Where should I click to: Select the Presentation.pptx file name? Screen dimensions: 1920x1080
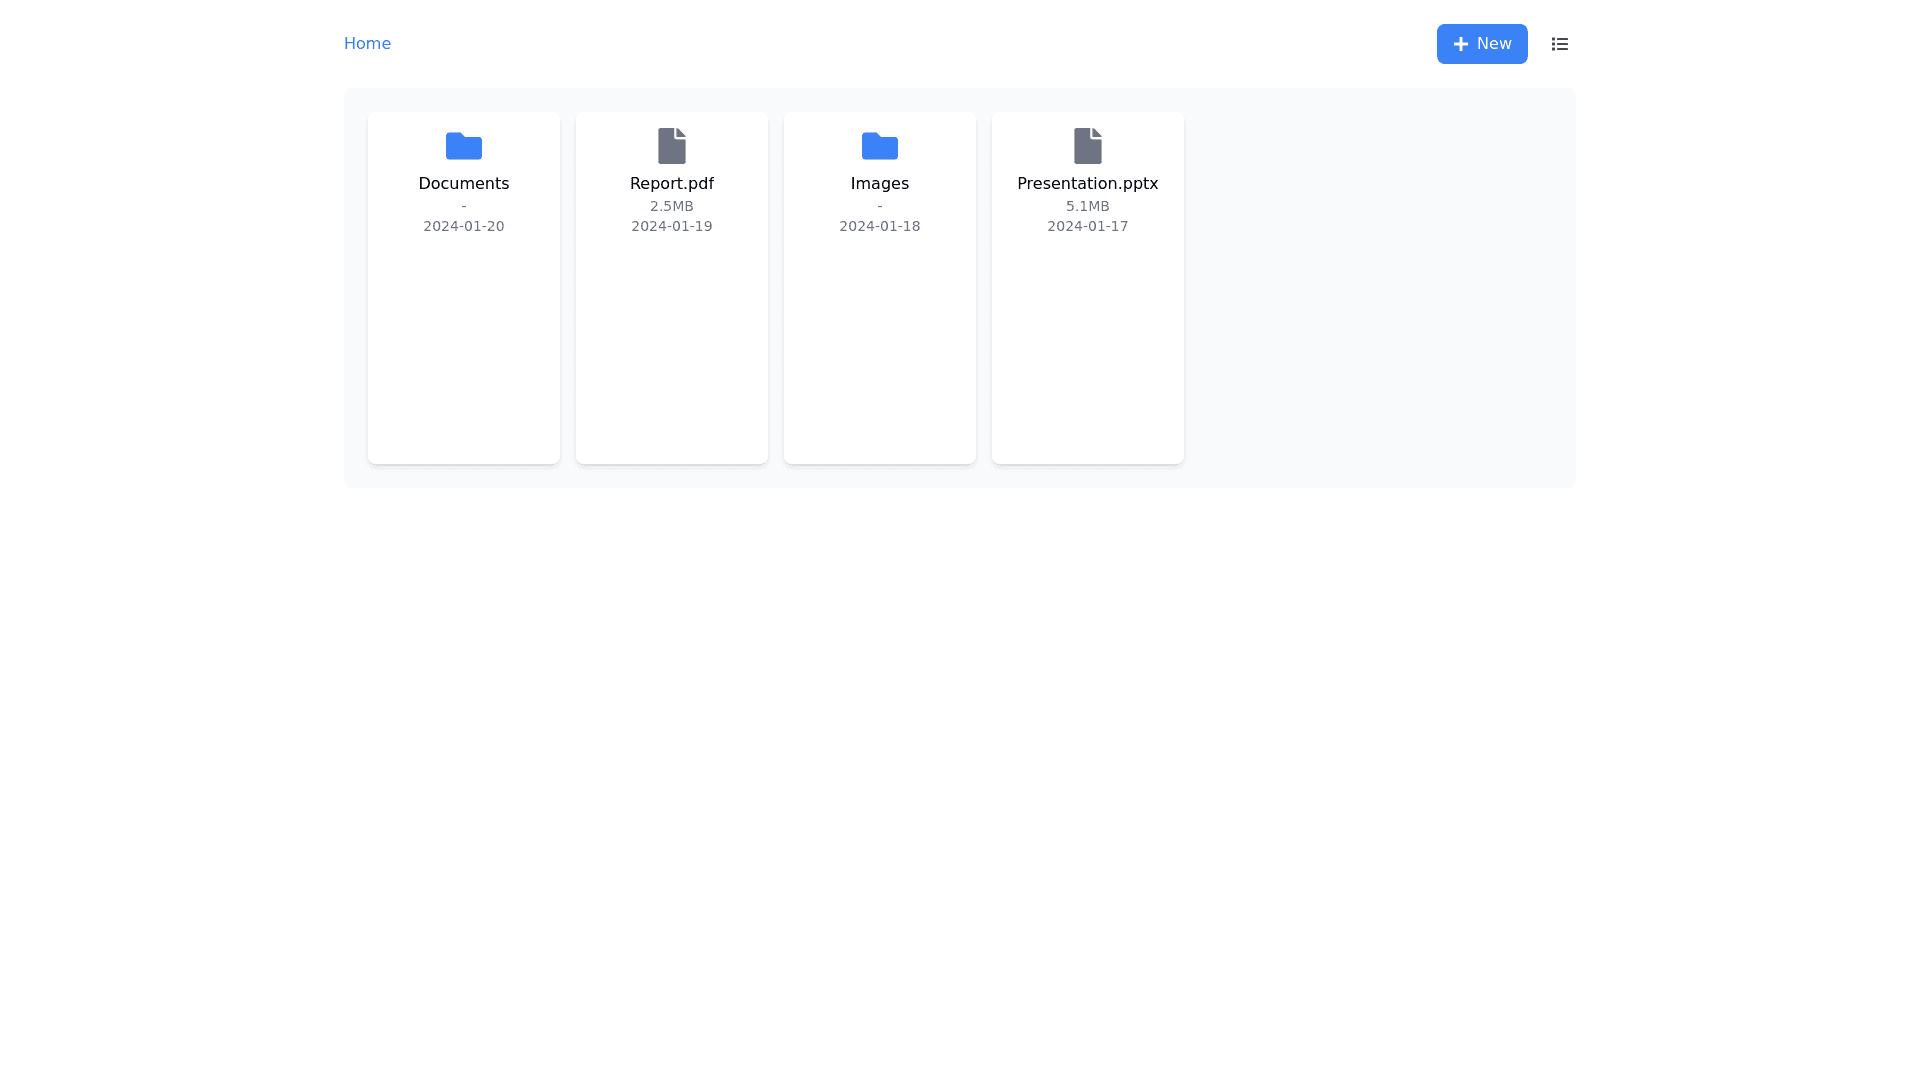point(1087,184)
